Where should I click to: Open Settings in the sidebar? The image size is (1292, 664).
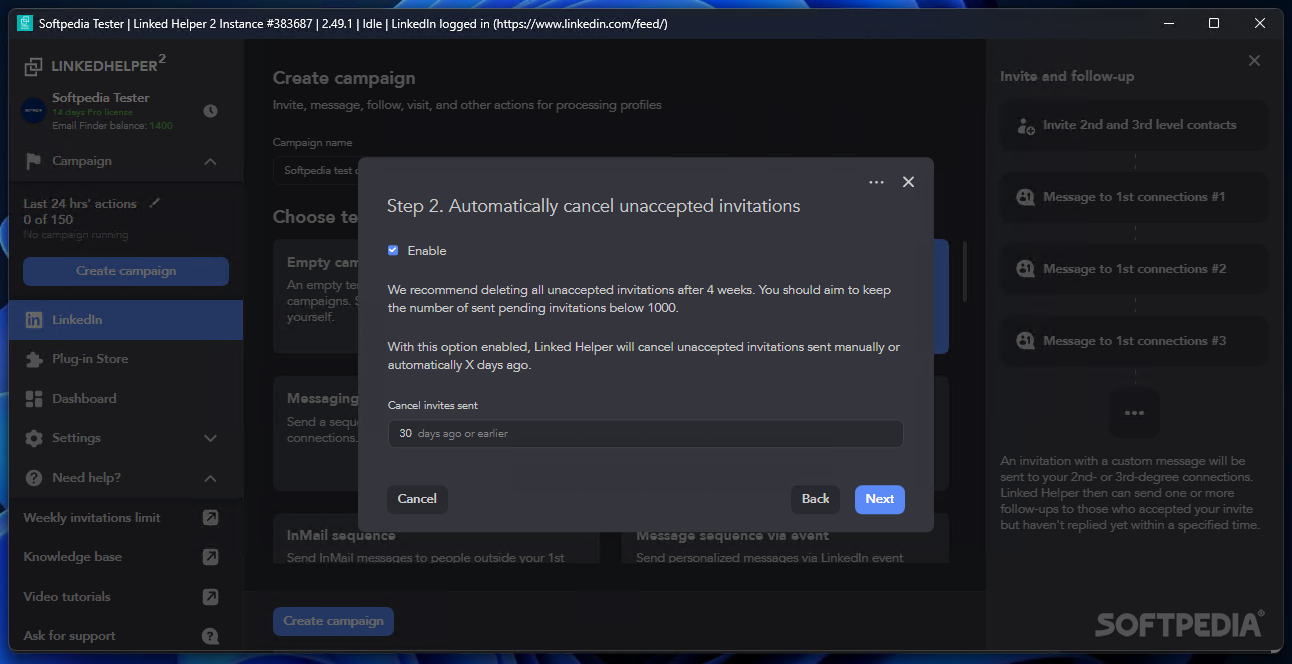[x=76, y=438]
